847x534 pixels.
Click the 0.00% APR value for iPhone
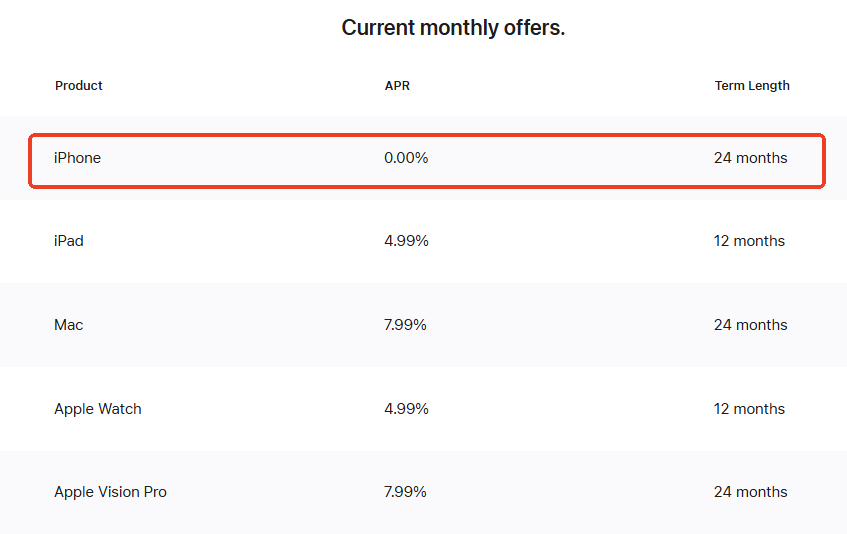(406, 158)
